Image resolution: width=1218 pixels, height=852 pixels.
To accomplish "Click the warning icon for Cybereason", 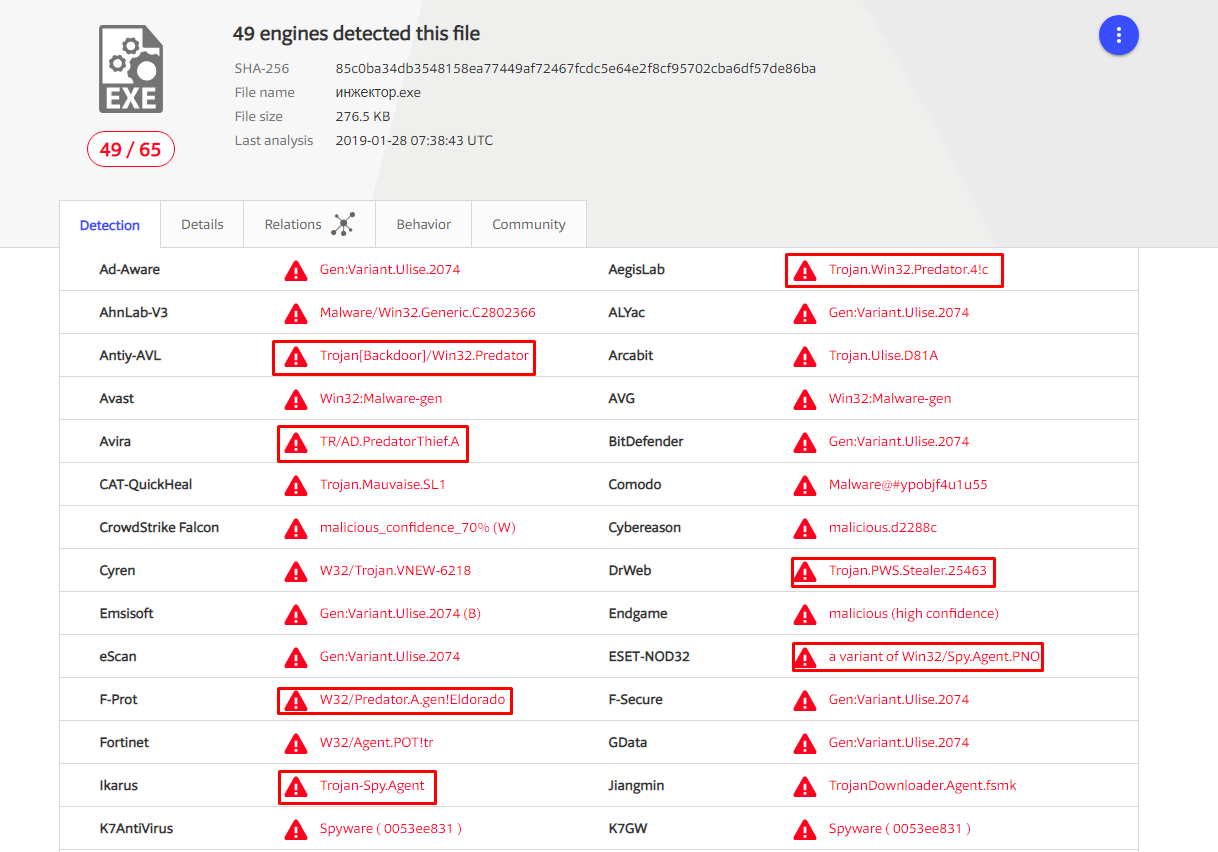I will pos(804,528).
